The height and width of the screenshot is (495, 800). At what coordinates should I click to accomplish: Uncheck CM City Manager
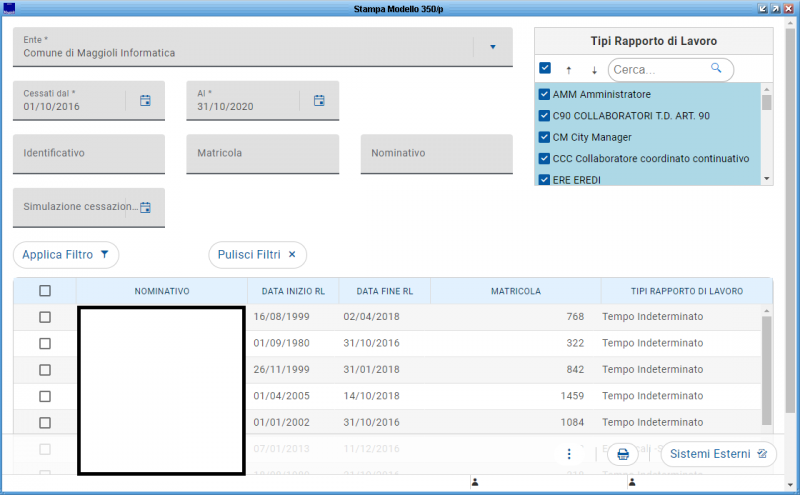pos(544,137)
